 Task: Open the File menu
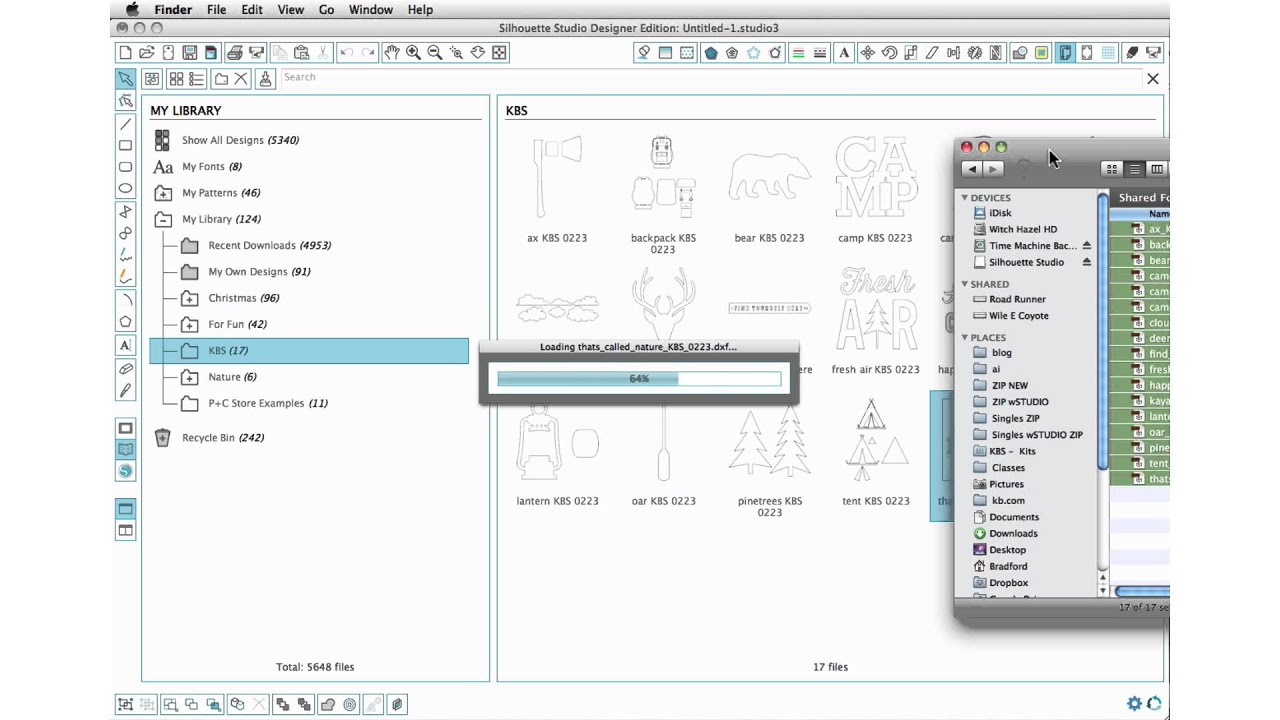click(216, 10)
